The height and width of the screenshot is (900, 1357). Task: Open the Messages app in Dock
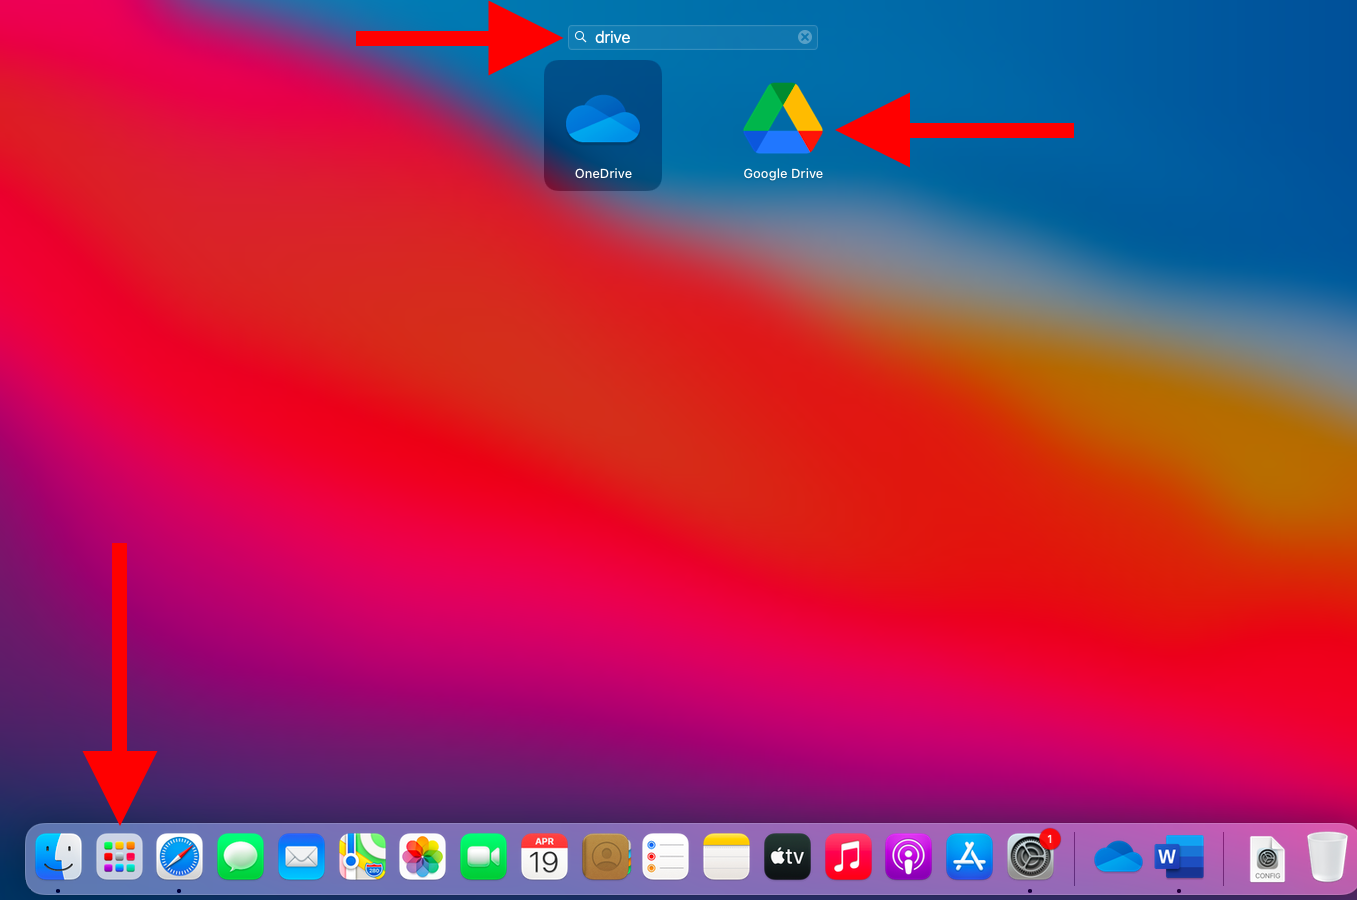point(241,857)
